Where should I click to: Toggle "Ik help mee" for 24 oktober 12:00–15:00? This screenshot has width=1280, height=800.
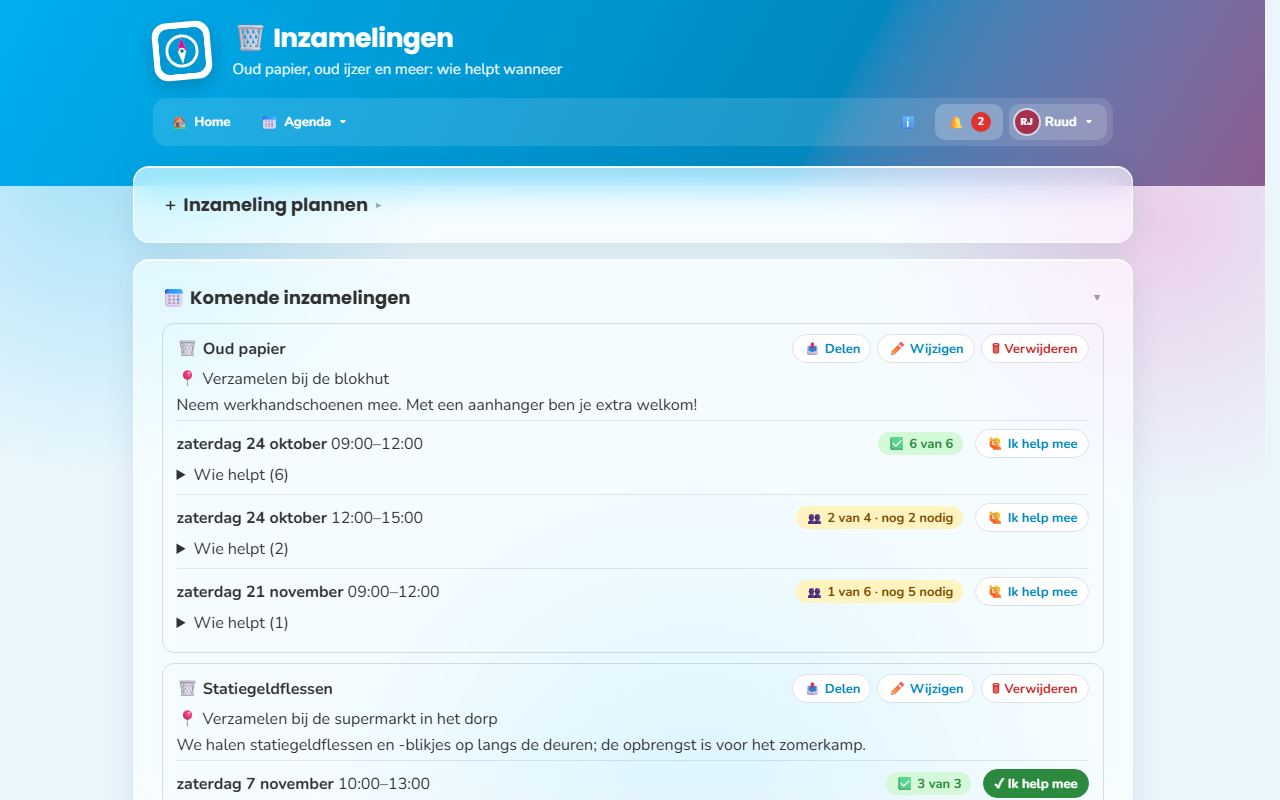click(1032, 518)
